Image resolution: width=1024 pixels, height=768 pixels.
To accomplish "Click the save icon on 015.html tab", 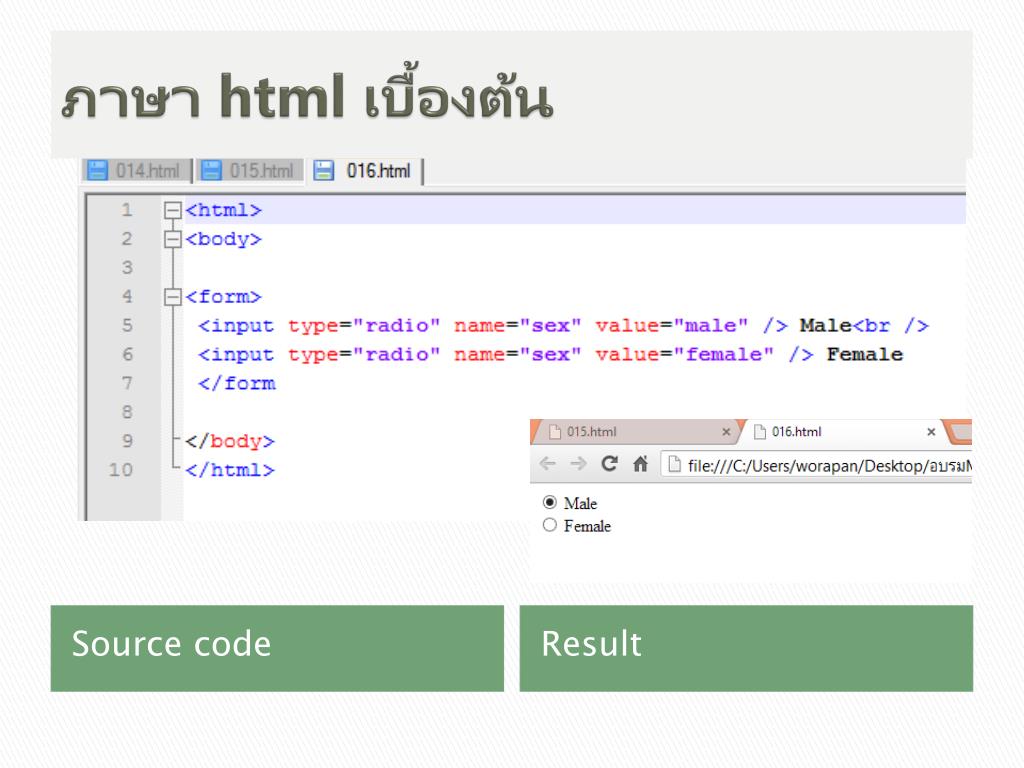I will (211, 170).
